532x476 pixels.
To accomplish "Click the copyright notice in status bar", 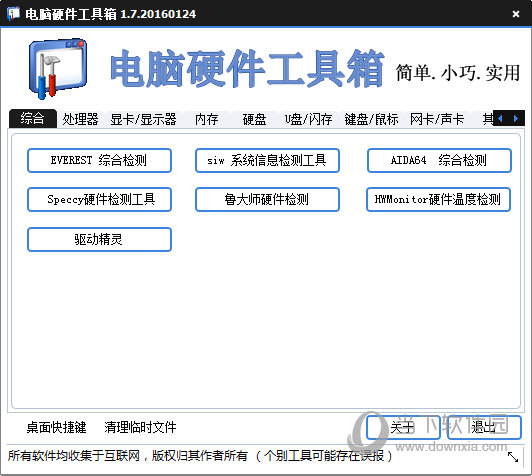I will tap(200, 456).
